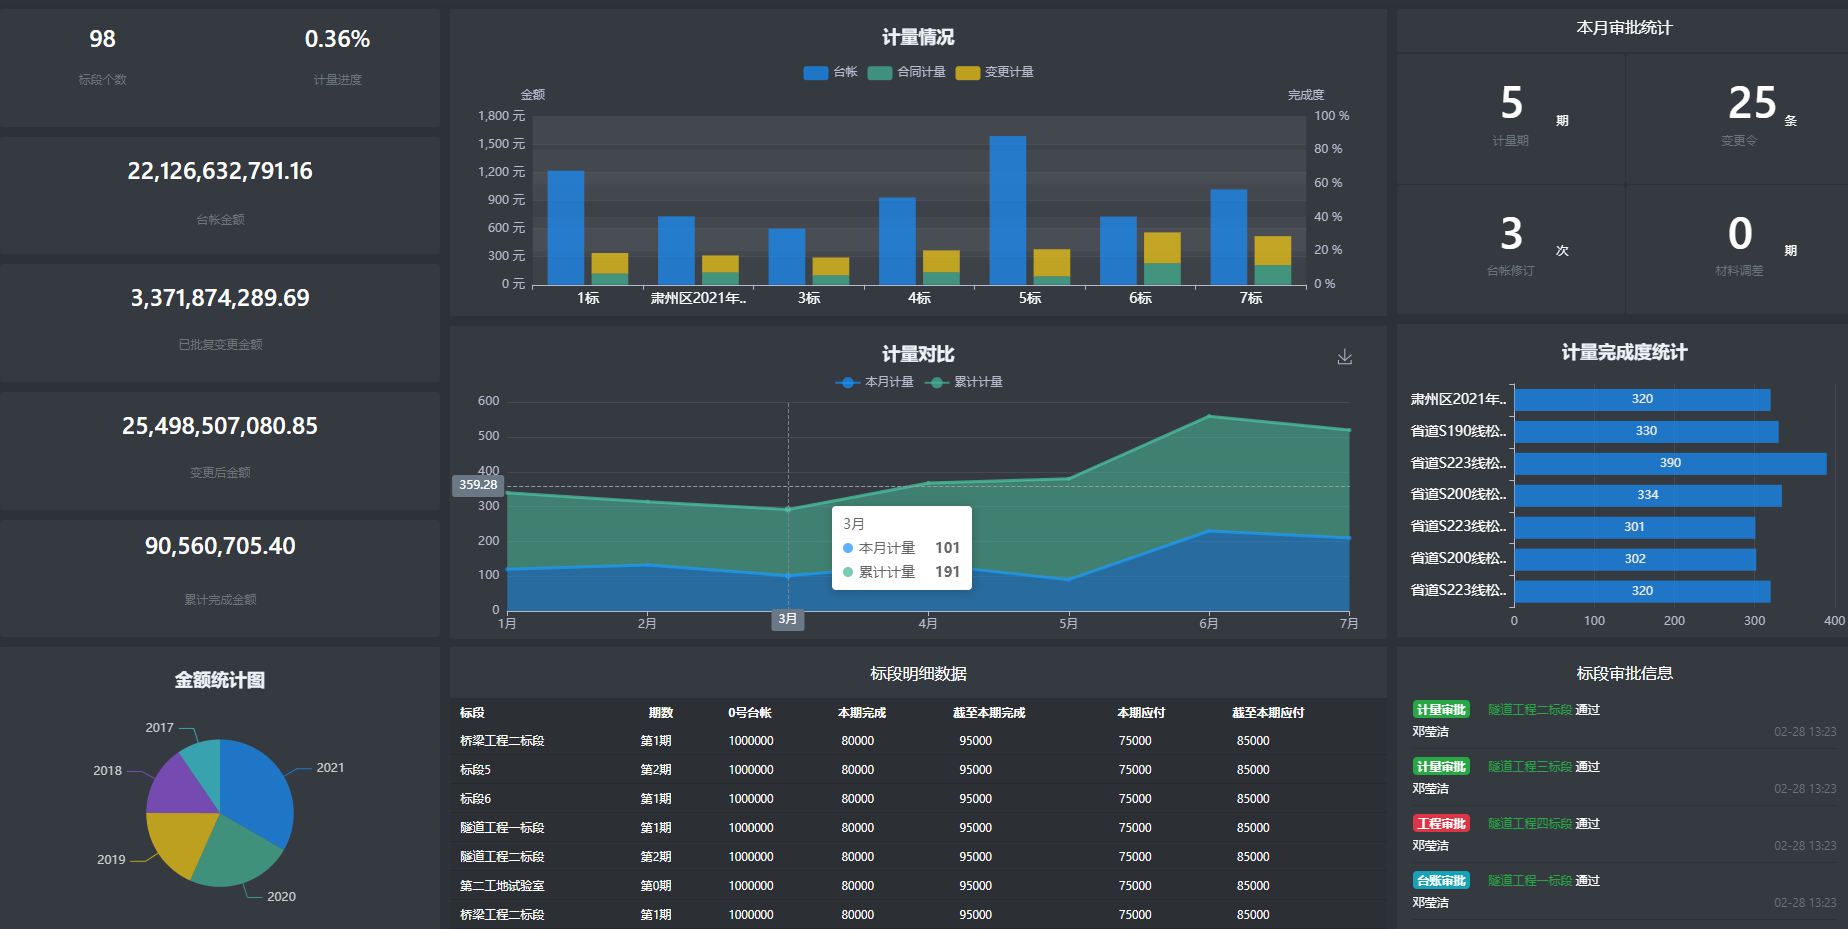Click the 2021 slice of the pie chart

click(x=256, y=790)
